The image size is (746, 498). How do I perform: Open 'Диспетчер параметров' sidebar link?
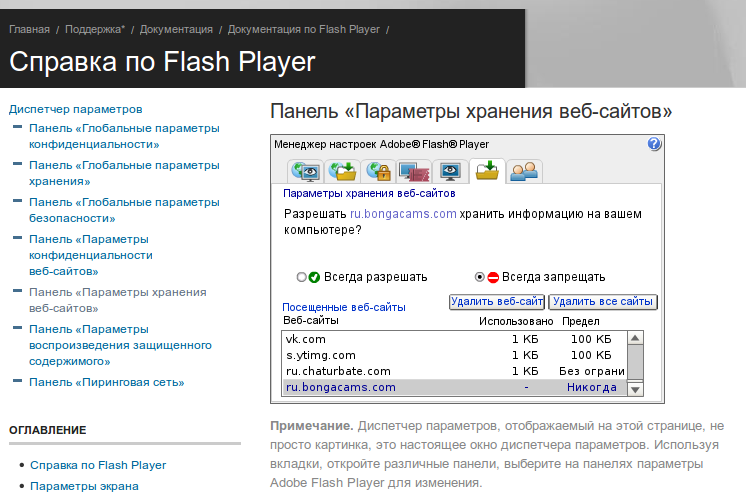76,109
